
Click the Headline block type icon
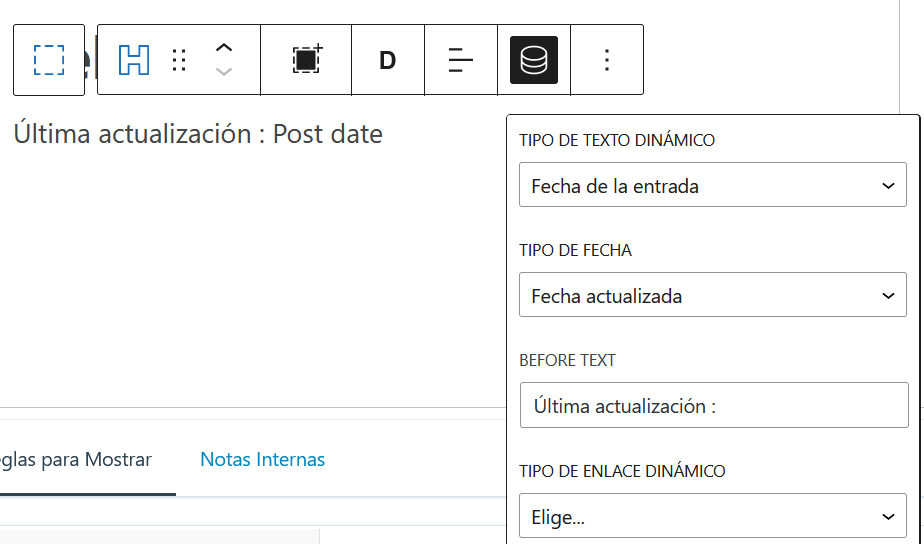point(134,60)
